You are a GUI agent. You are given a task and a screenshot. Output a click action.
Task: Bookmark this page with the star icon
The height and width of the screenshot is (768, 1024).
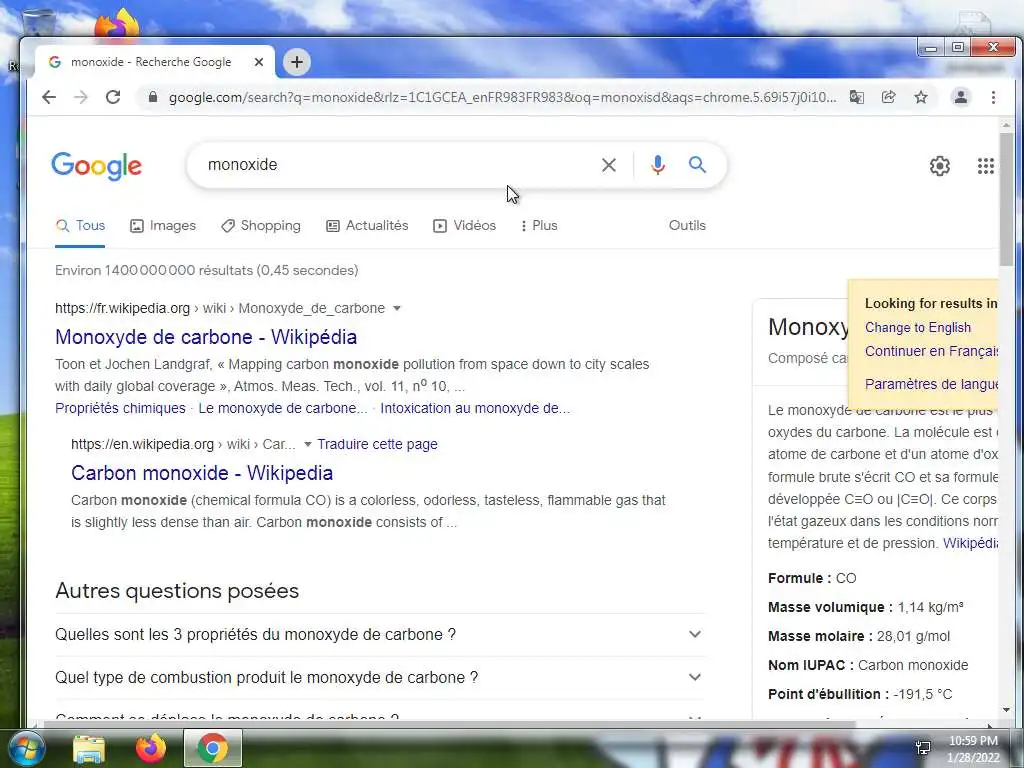921,97
